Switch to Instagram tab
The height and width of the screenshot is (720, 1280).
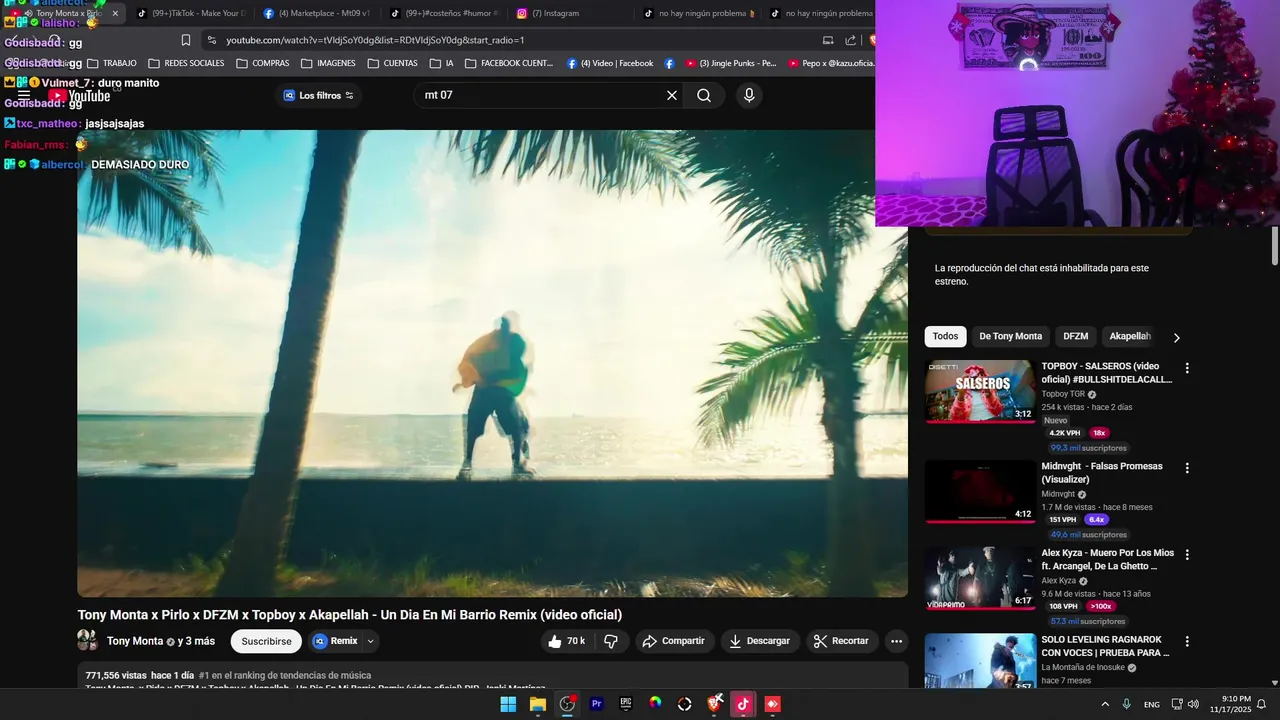570,13
